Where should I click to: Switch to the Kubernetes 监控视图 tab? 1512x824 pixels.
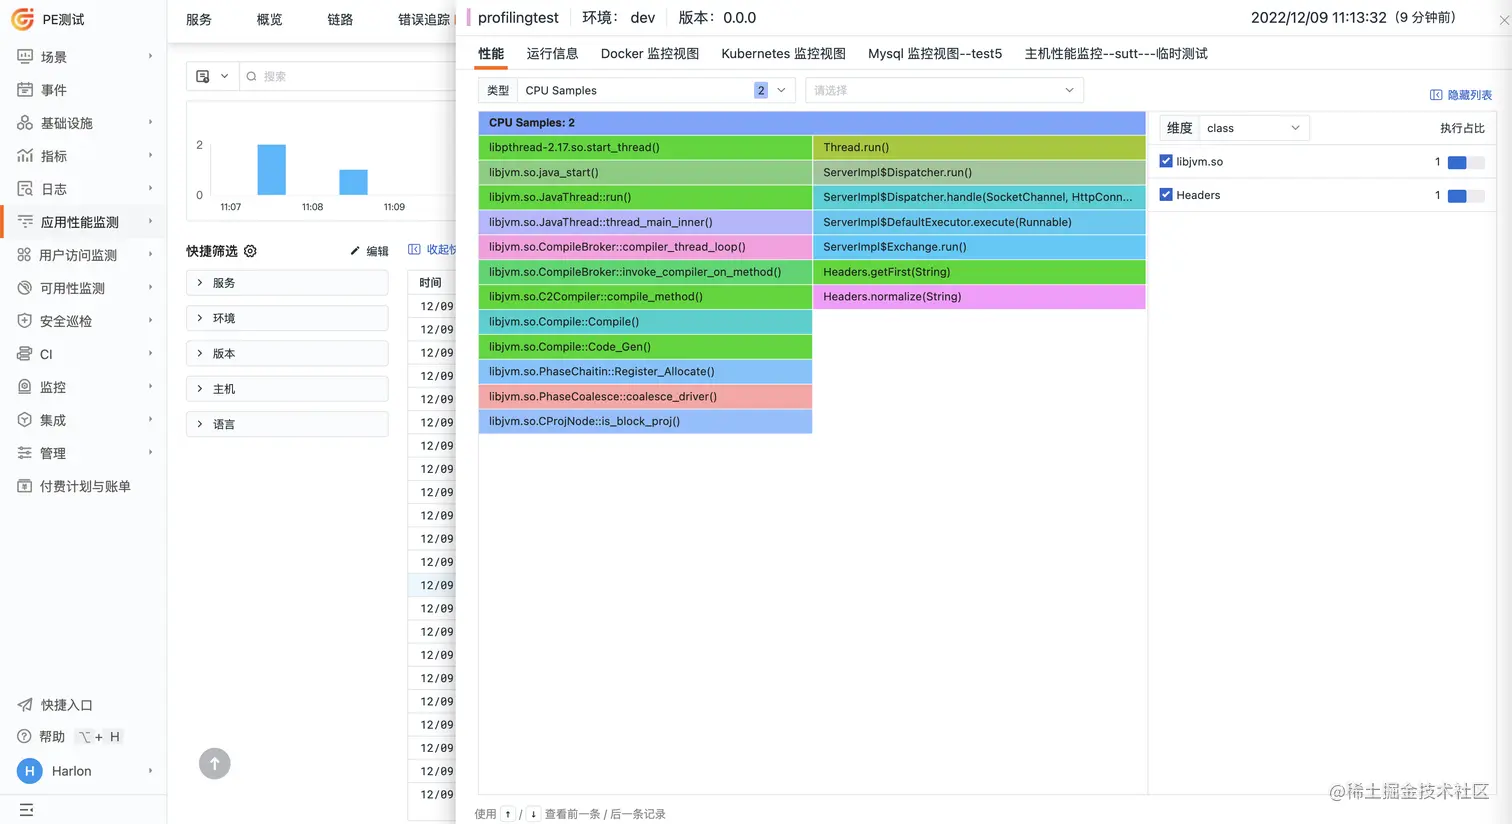784,54
